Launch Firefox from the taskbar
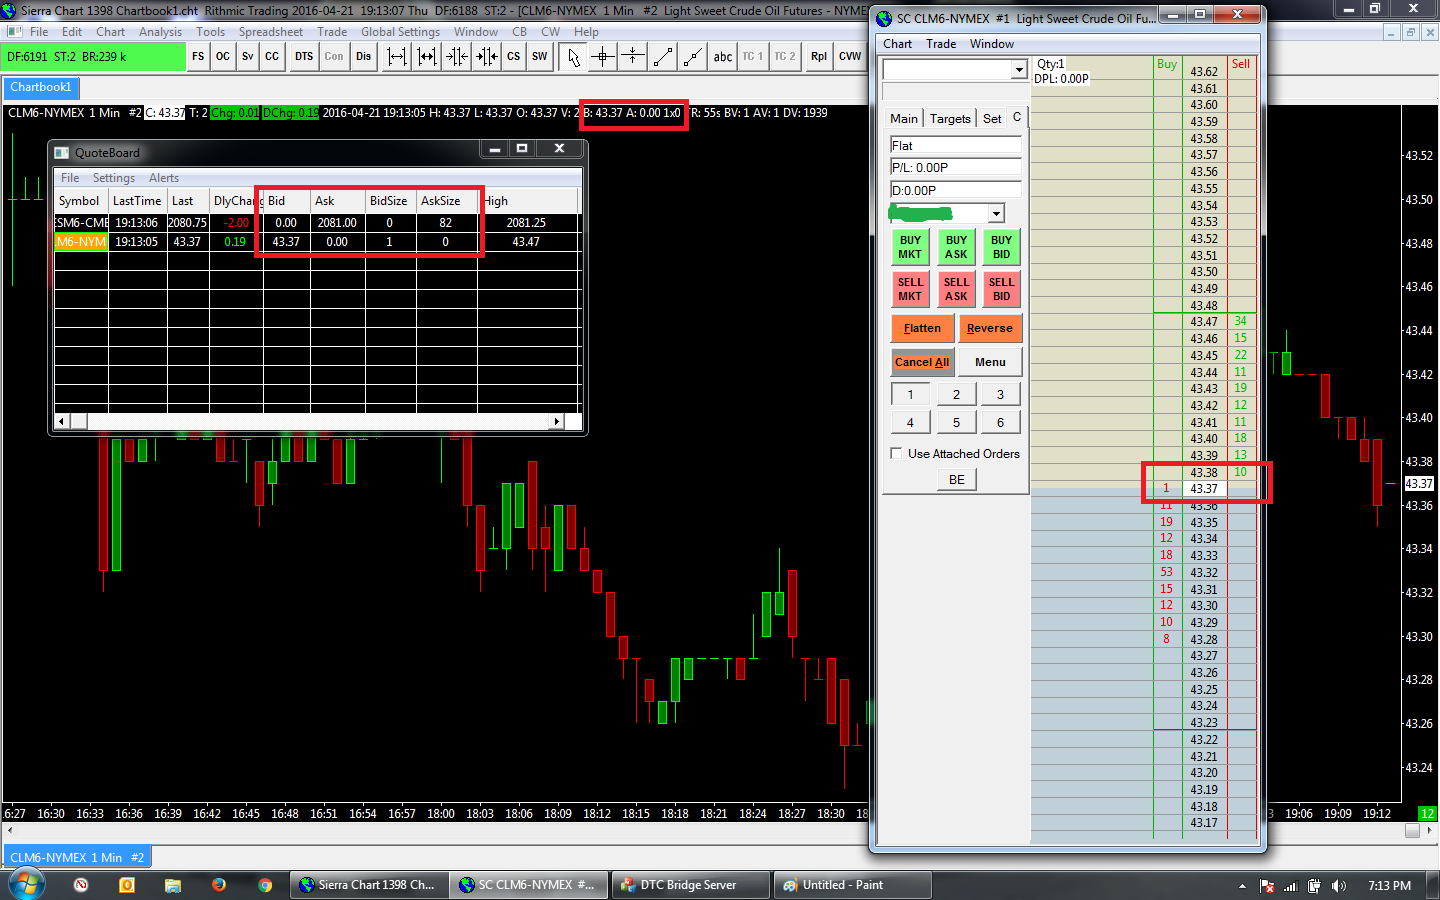 click(x=218, y=885)
